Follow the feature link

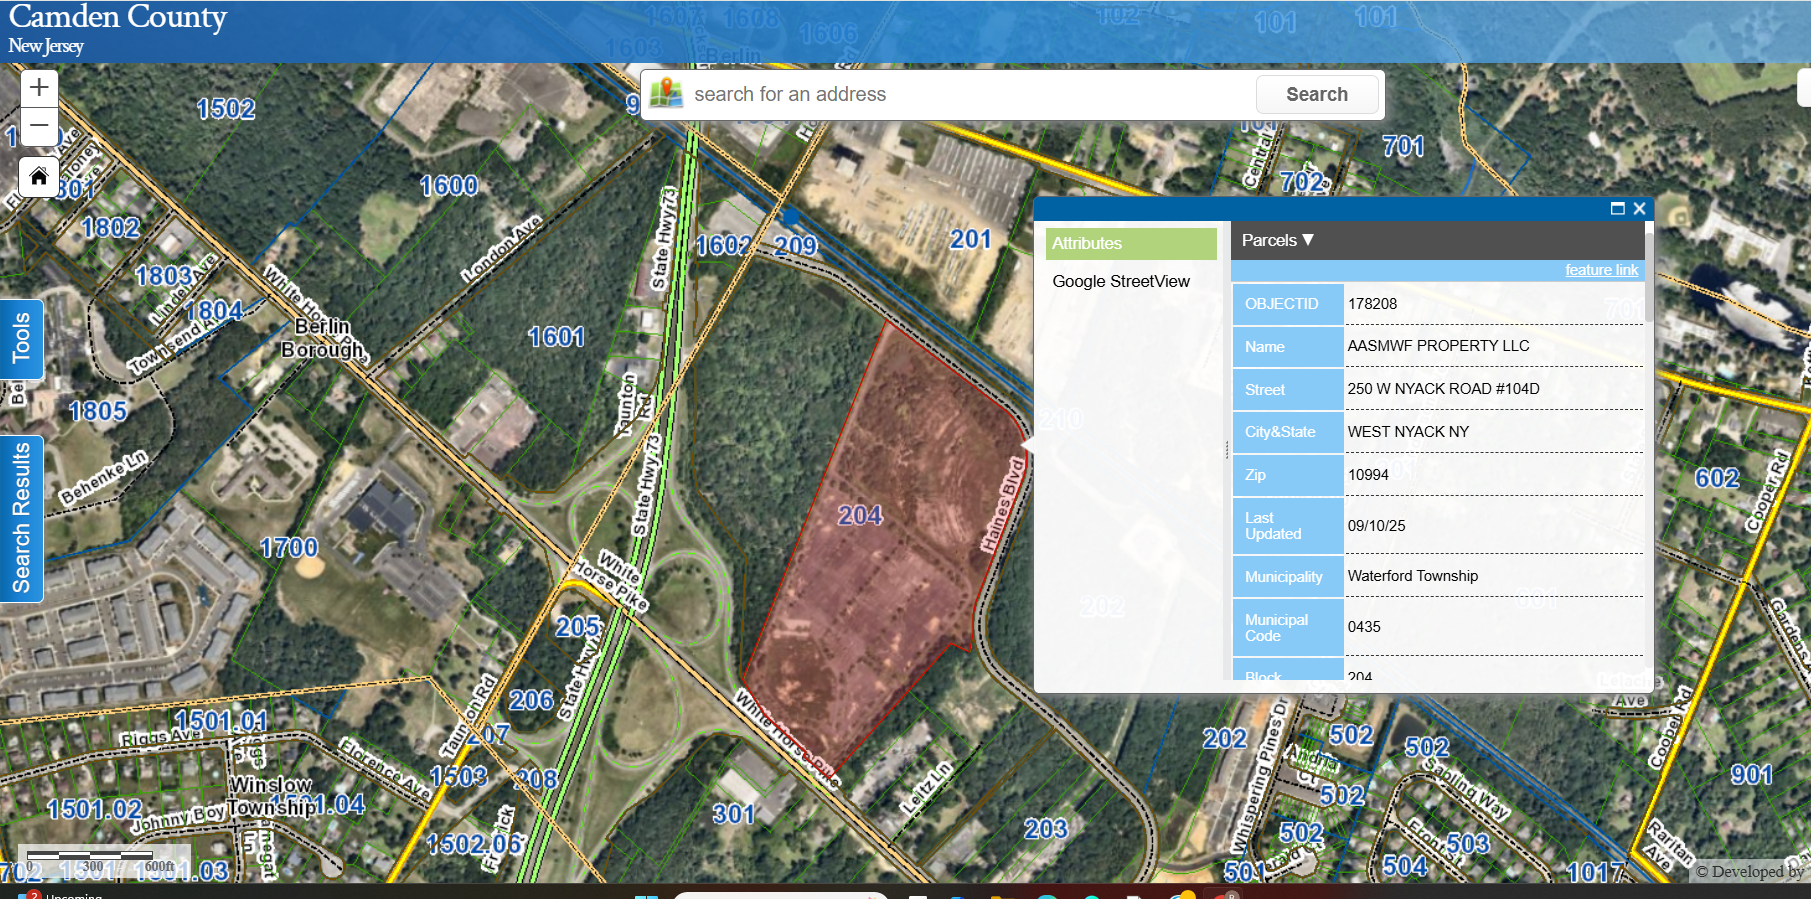[1601, 270]
